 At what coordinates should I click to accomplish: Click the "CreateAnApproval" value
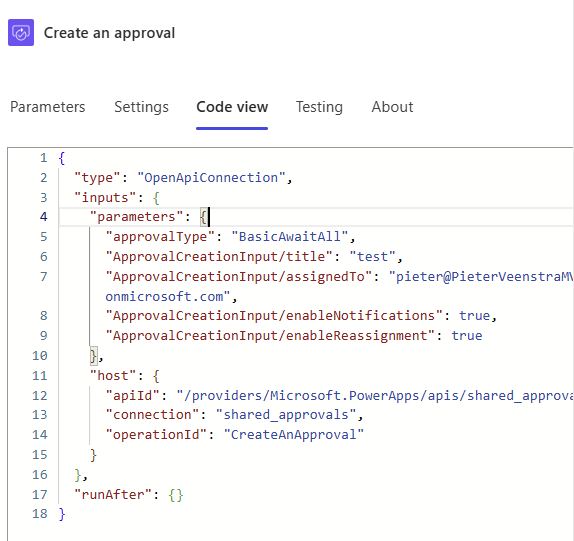pos(294,435)
